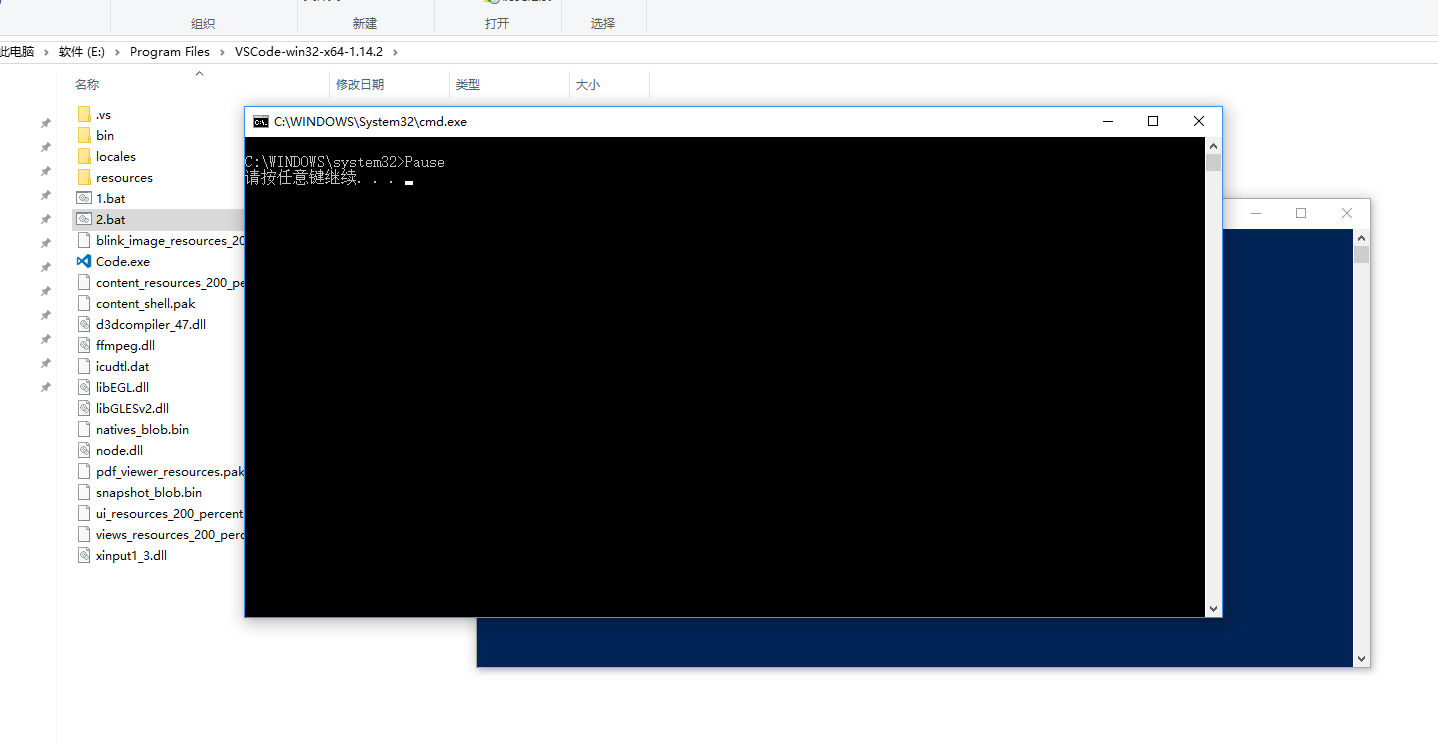Click the cmd.exe title bar icon

(x=260, y=122)
